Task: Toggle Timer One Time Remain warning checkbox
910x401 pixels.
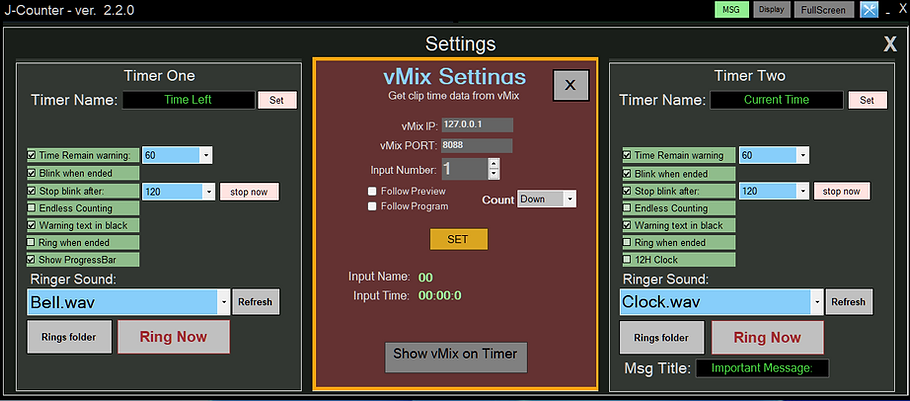Action: (x=31, y=156)
